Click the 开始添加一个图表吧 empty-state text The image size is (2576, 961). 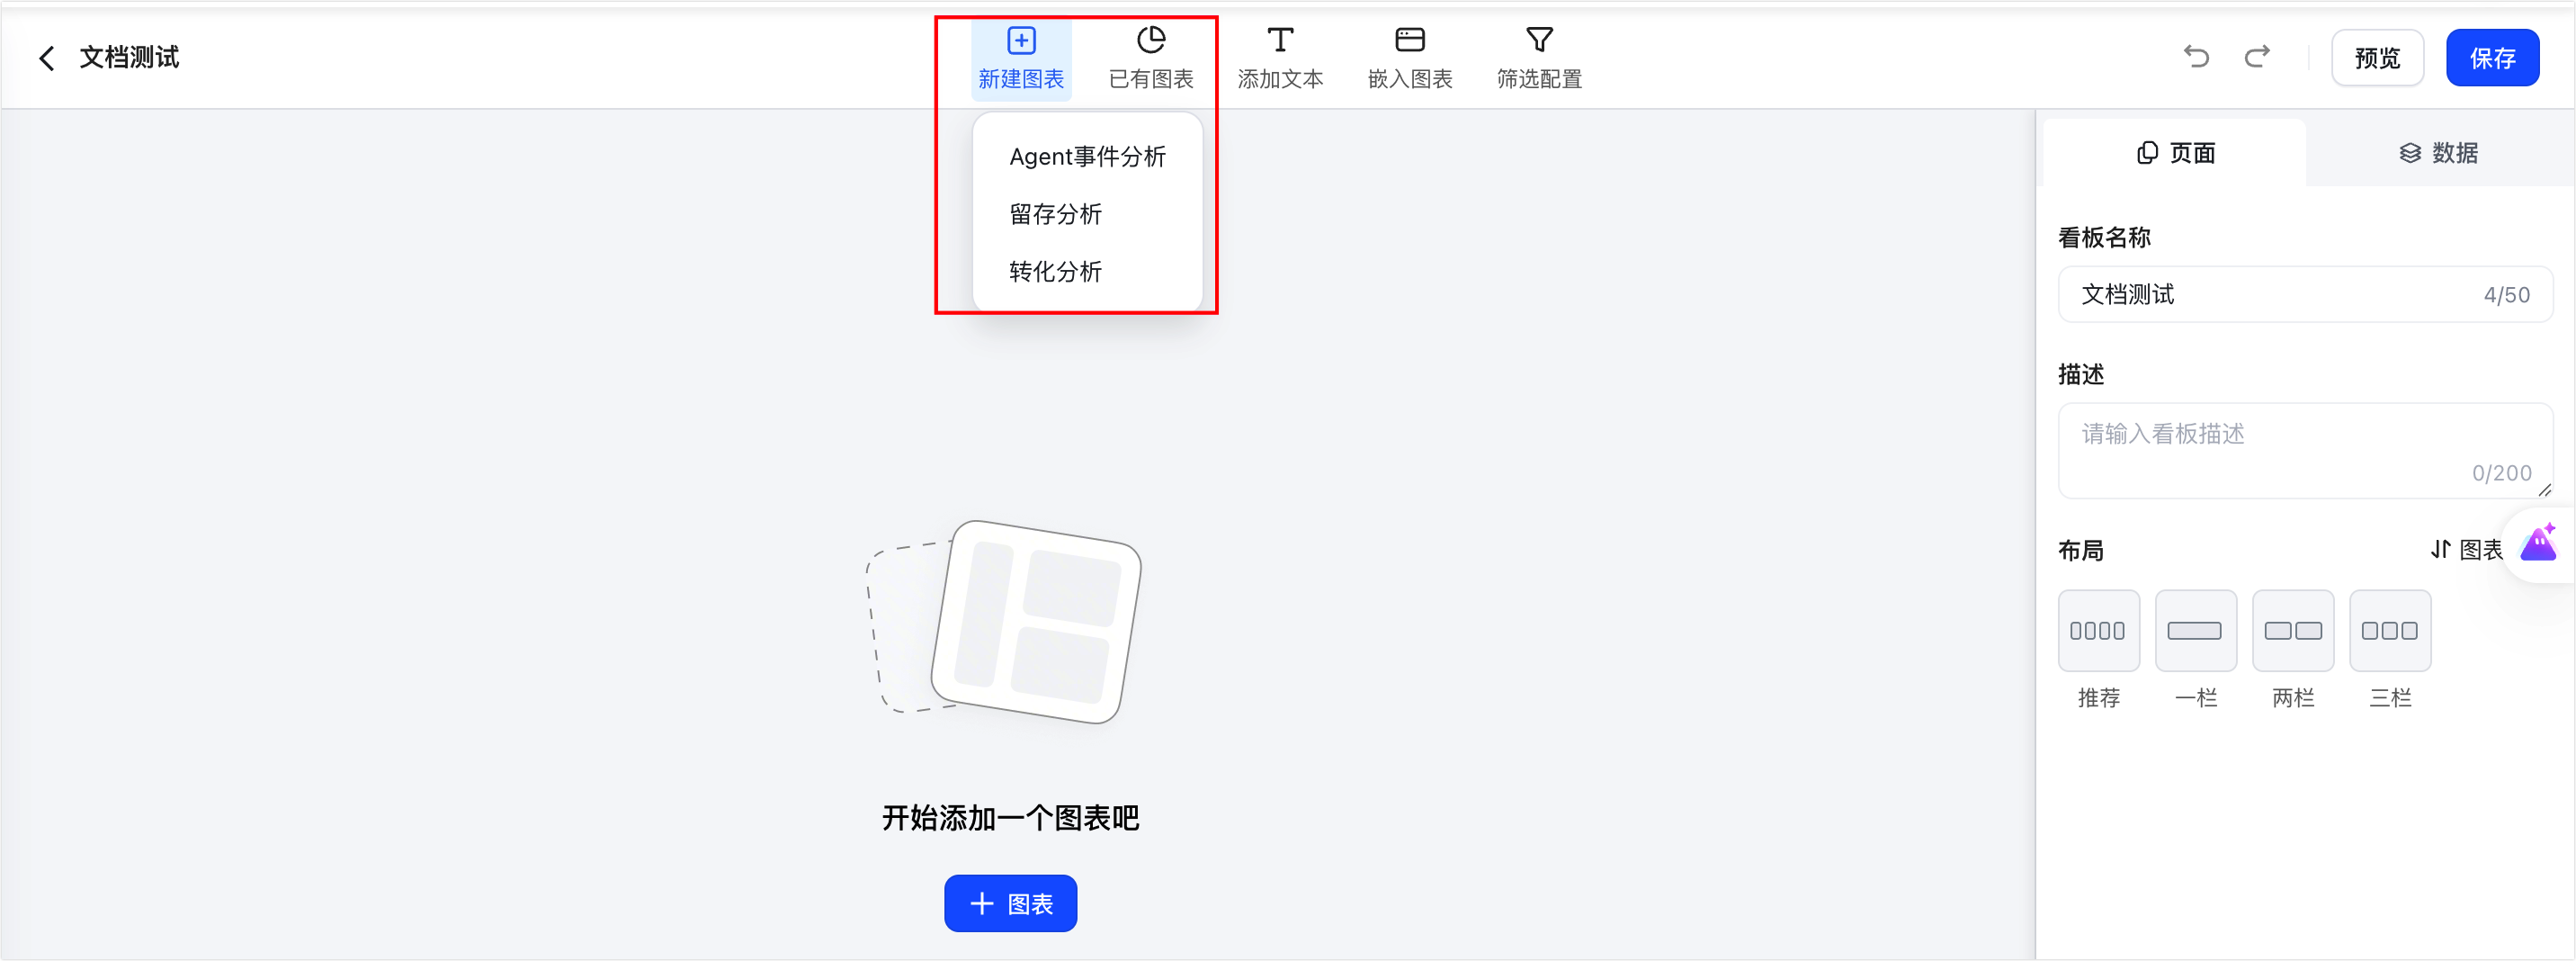coord(1010,817)
